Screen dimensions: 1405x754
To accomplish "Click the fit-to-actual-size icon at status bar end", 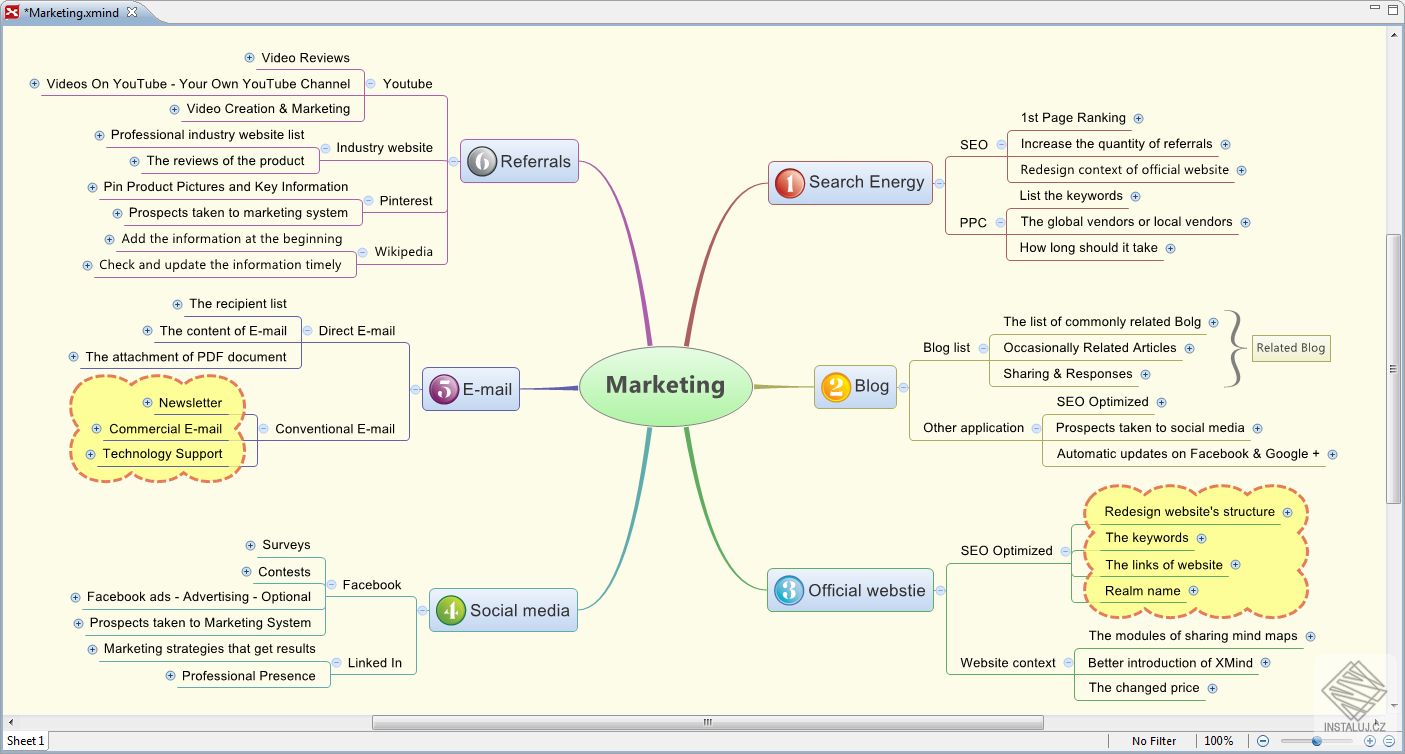I will [1389, 741].
